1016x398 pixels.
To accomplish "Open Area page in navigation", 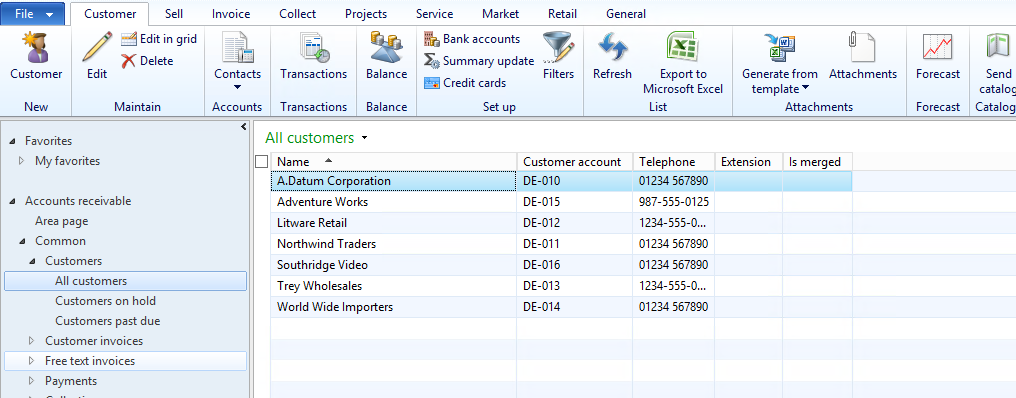I will [62, 222].
